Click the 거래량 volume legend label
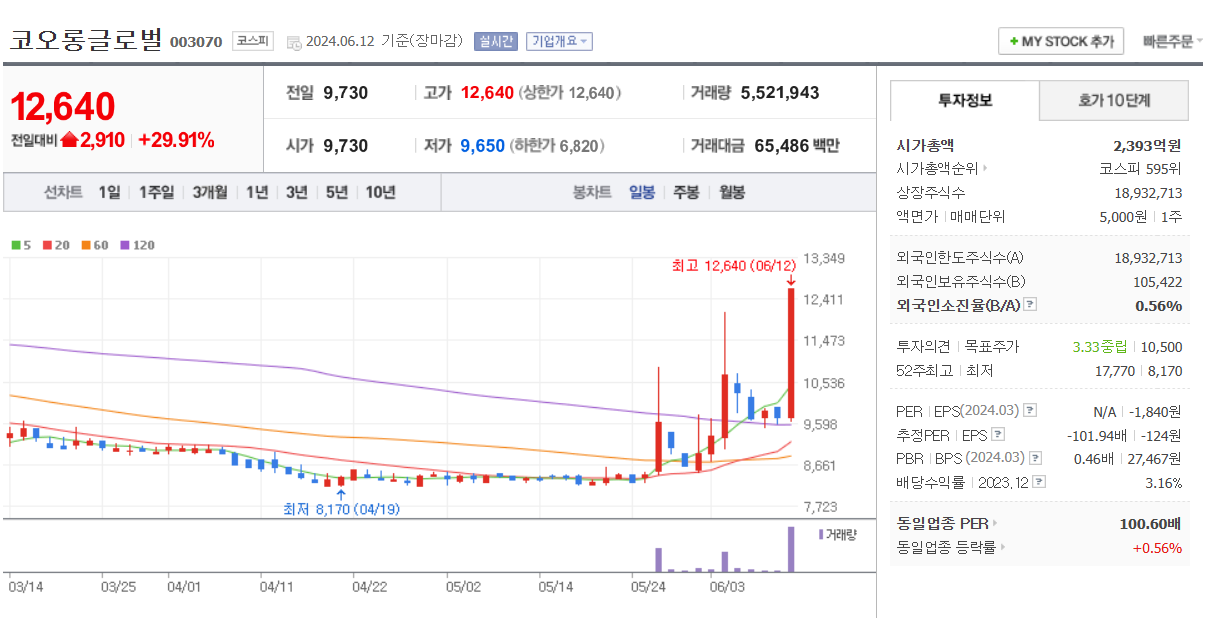The height and width of the screenshot is (618, 1206). 837,535
